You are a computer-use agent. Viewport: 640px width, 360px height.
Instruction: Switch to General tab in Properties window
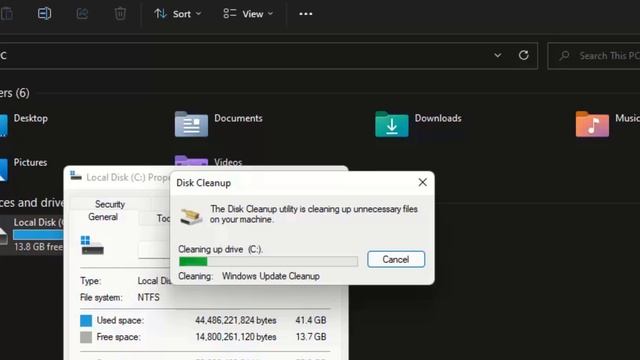coord(103,217)
